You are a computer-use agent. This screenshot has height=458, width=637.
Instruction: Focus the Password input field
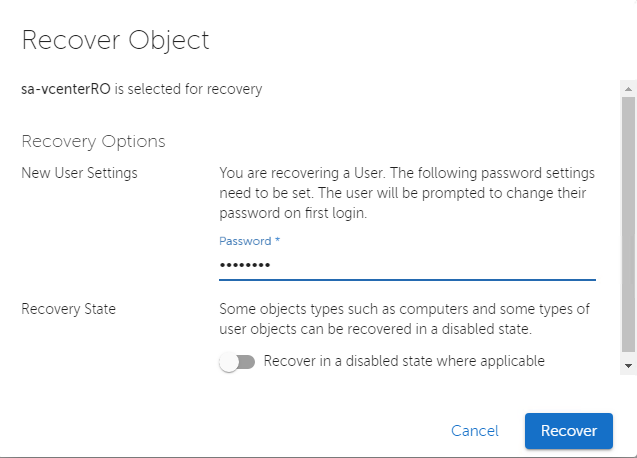(407, 265)
